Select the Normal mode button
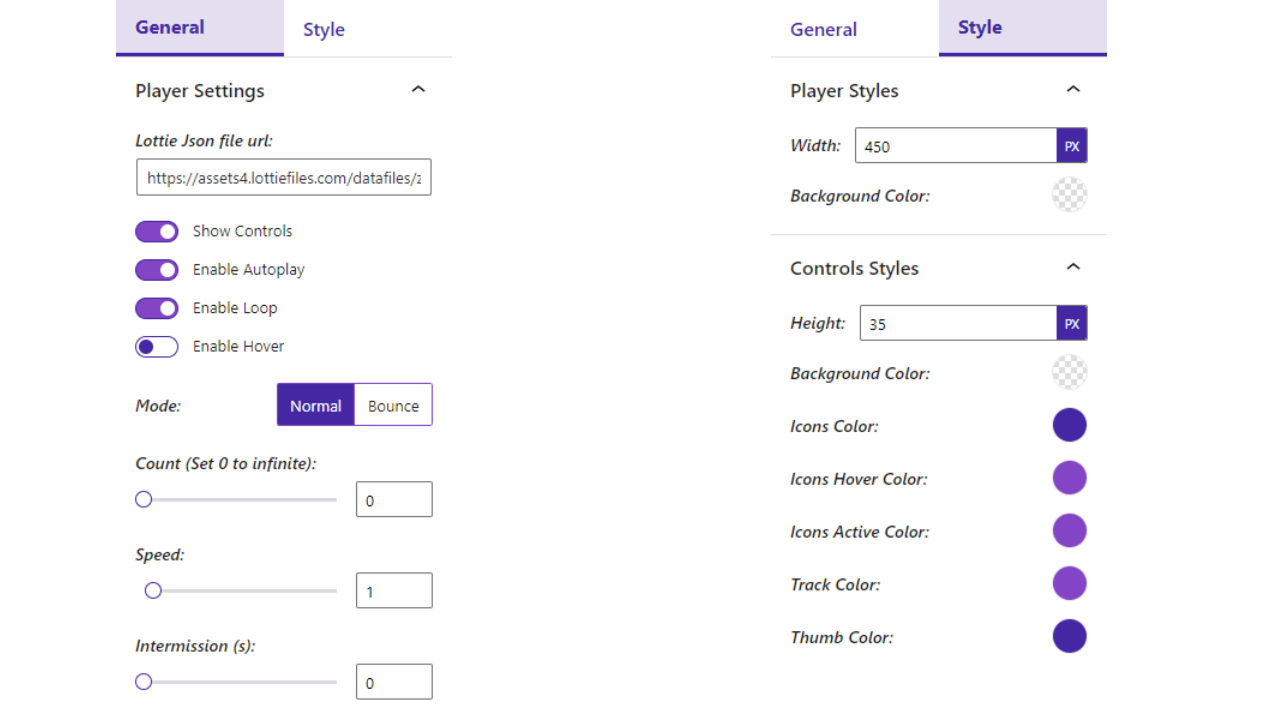1280x720 pixels. tap(316, 405)
